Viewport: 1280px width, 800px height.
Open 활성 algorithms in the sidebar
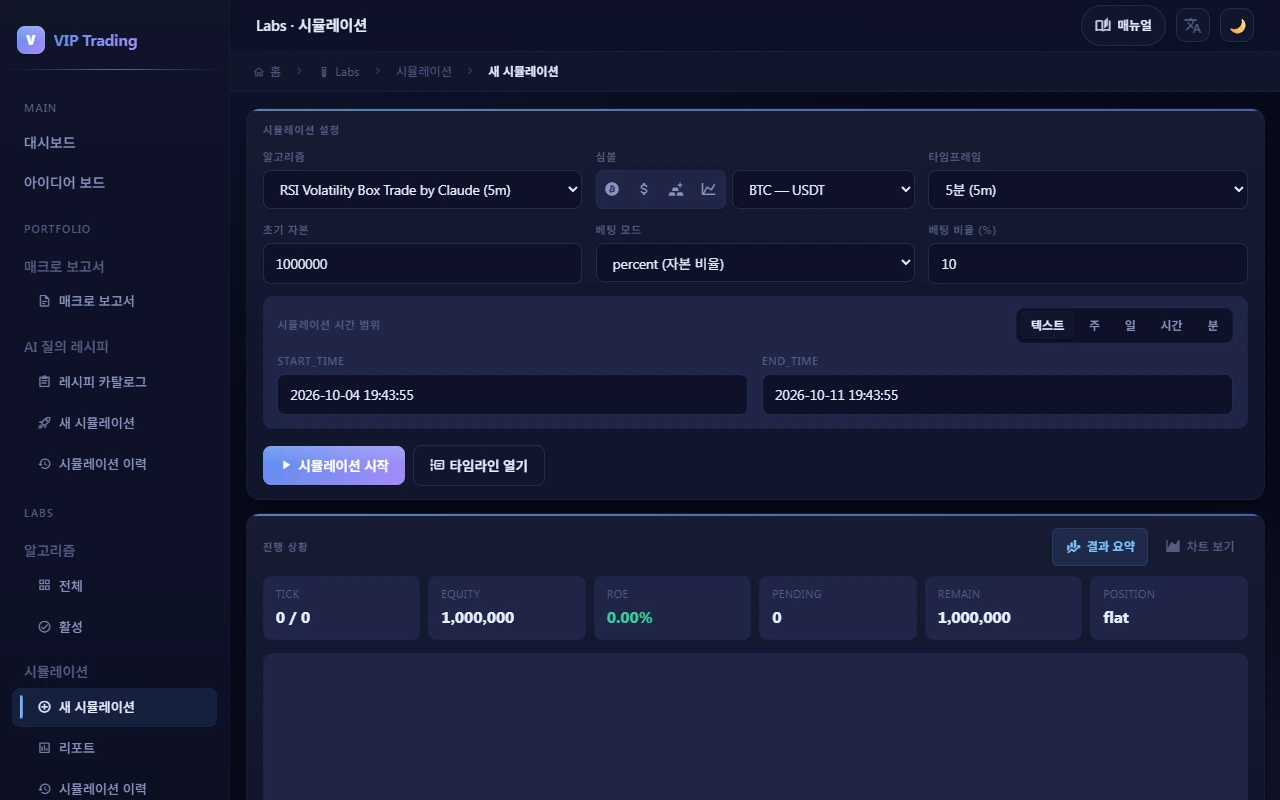[x=114, y=627]
